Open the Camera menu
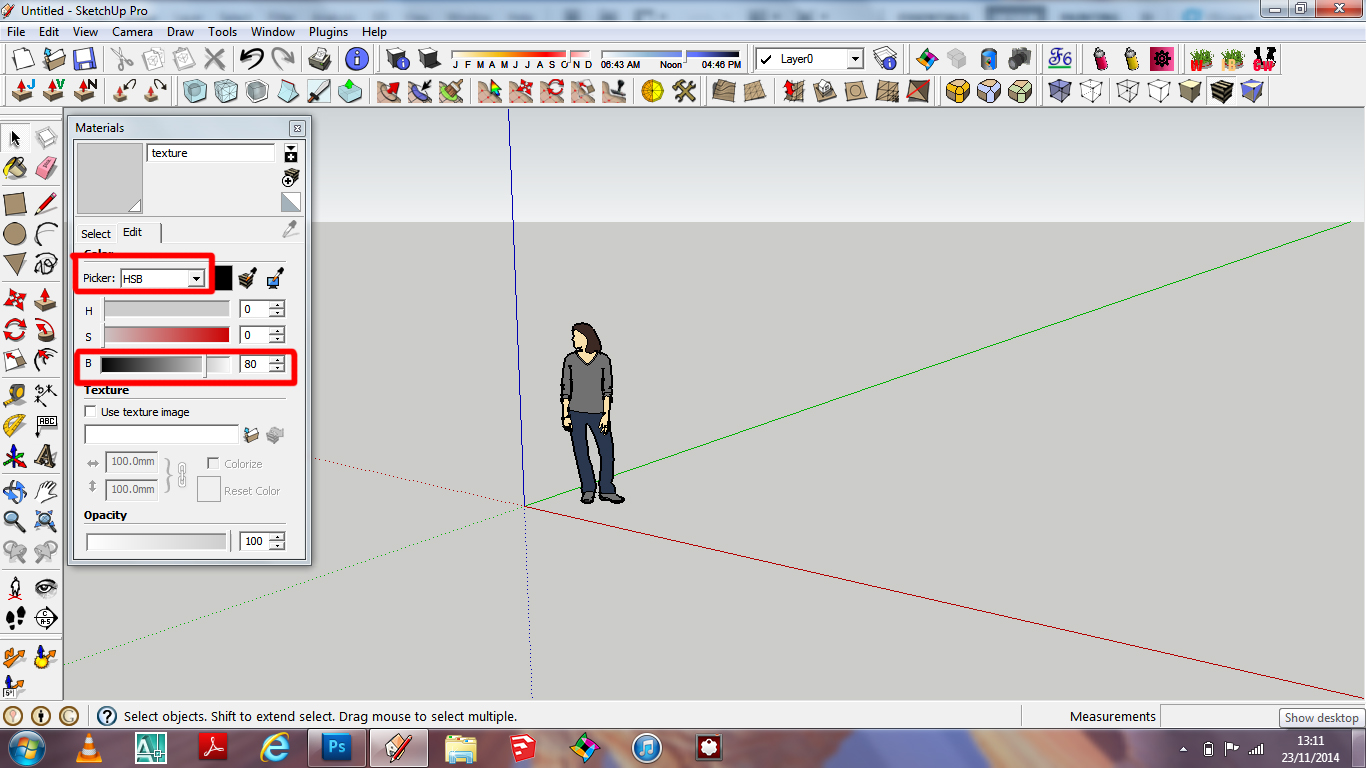This screenshot has height=768, width=1366. [x=132, y=32]
